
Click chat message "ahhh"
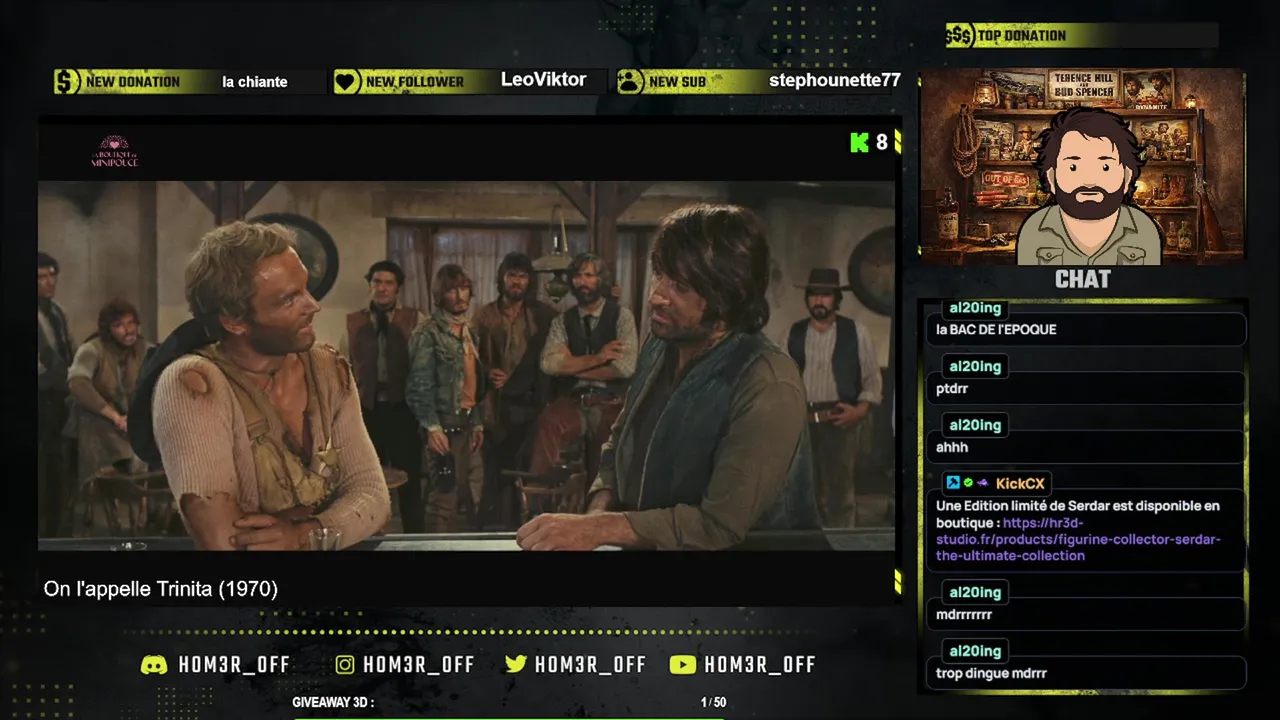coord(952,447)
